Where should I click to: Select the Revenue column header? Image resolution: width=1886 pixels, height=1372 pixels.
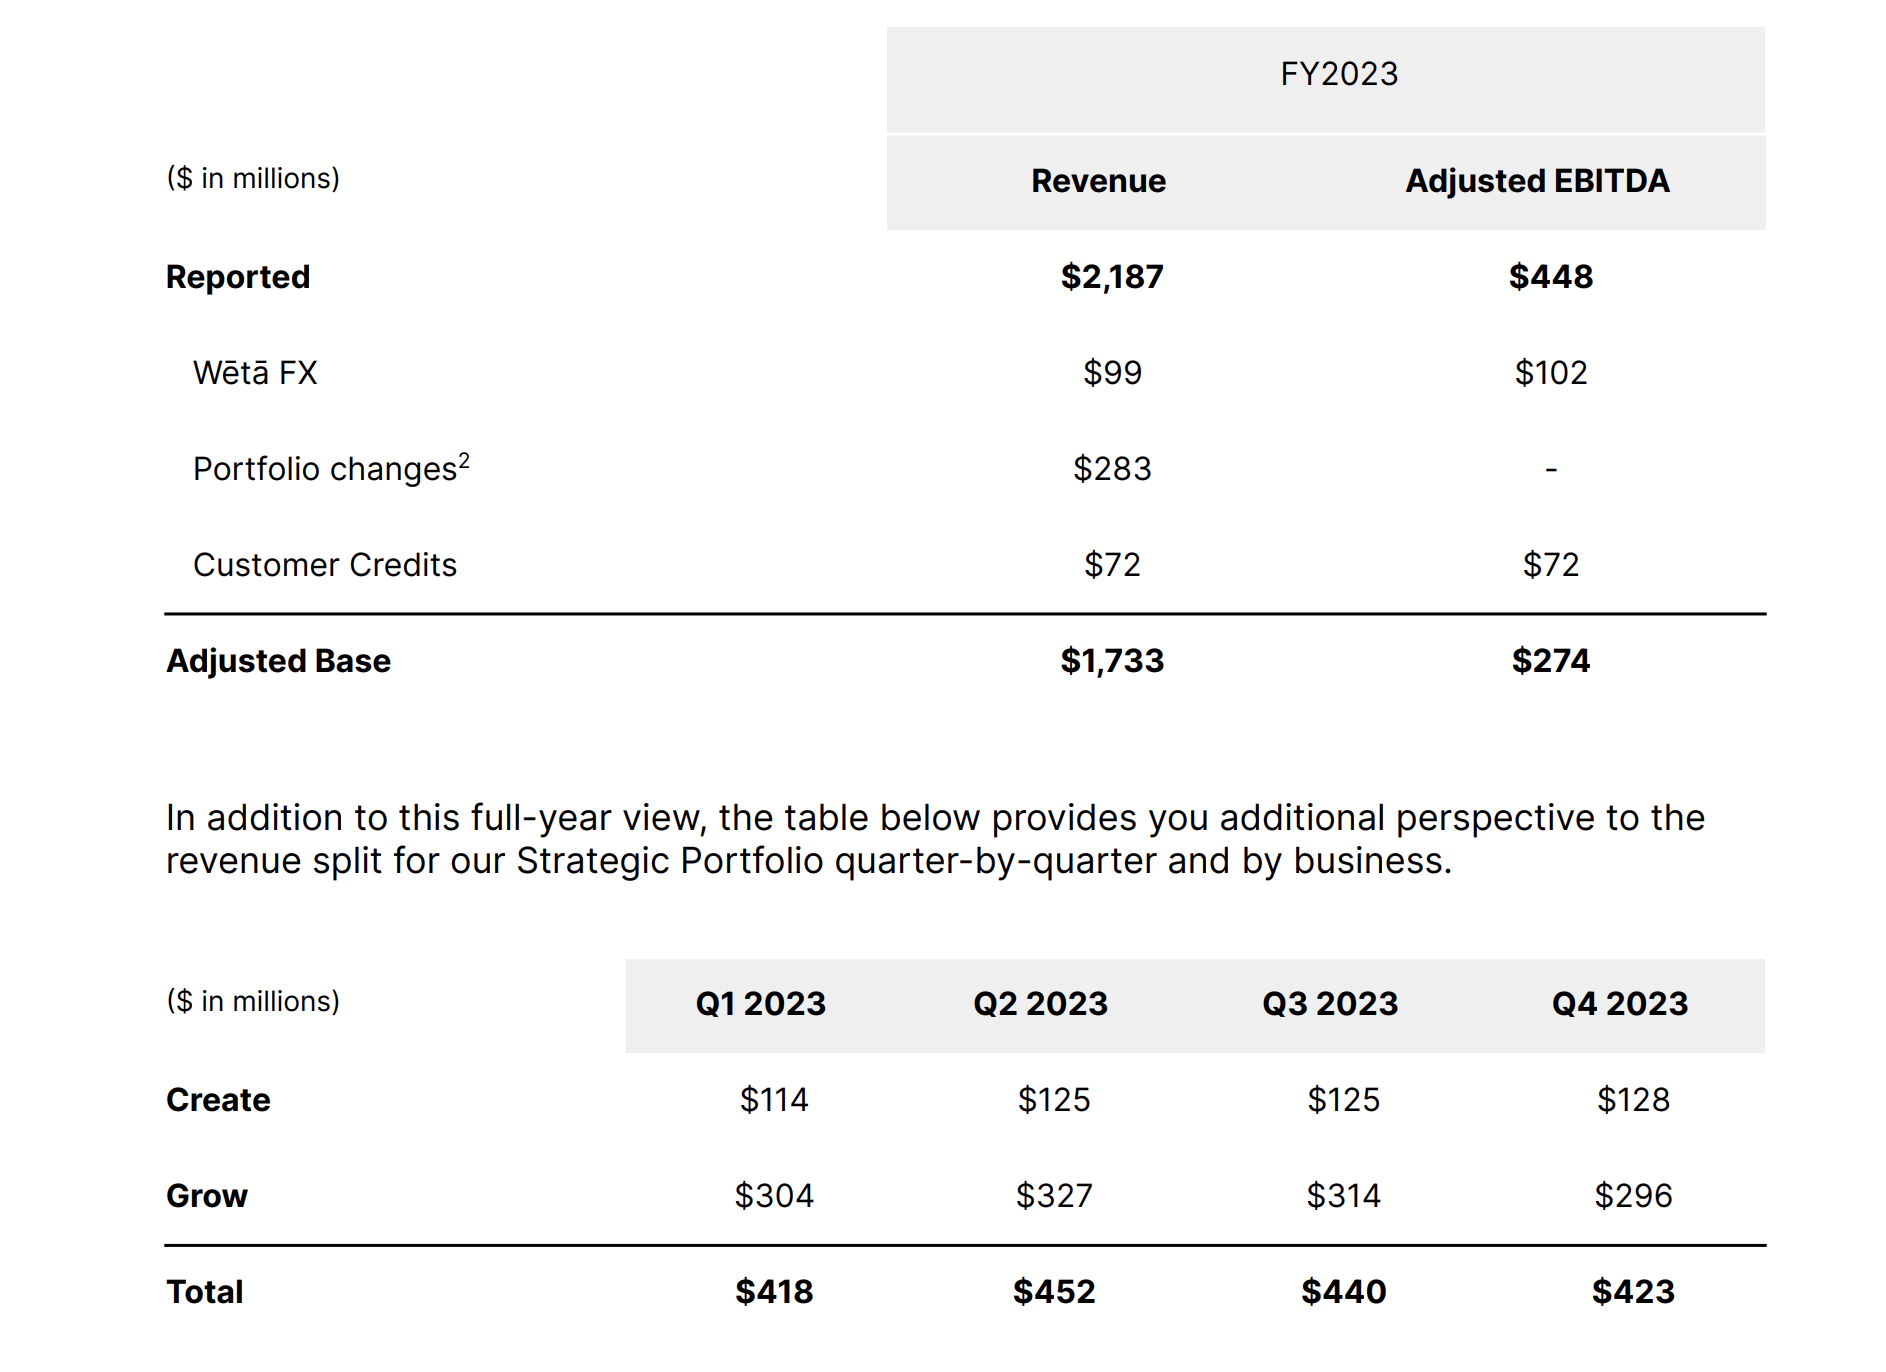tap(1098, 181)
